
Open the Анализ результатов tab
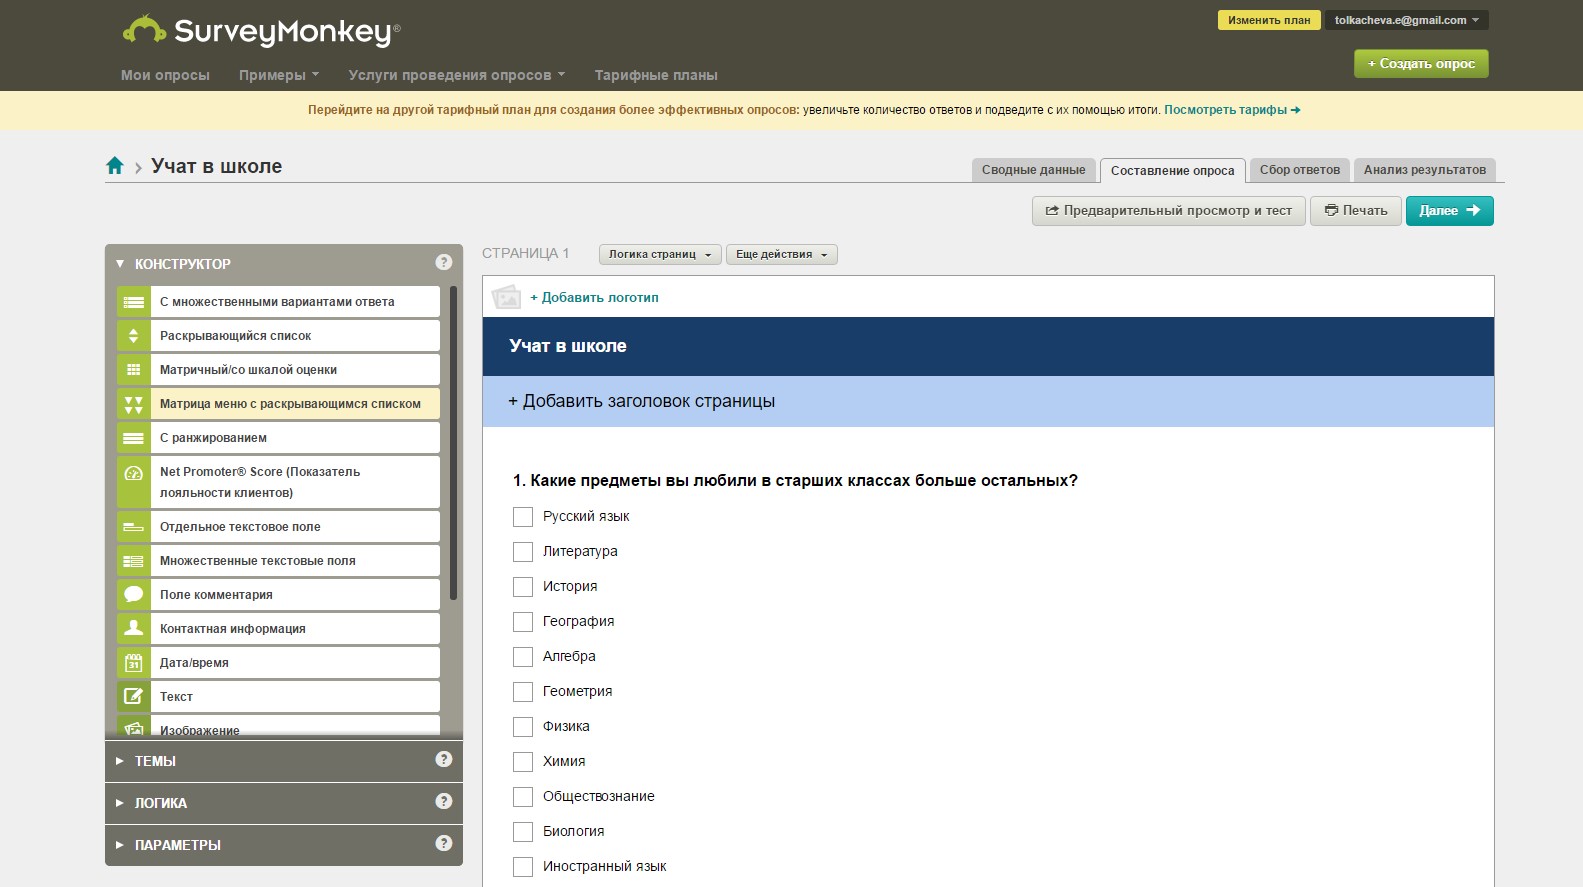[1425, 170]
